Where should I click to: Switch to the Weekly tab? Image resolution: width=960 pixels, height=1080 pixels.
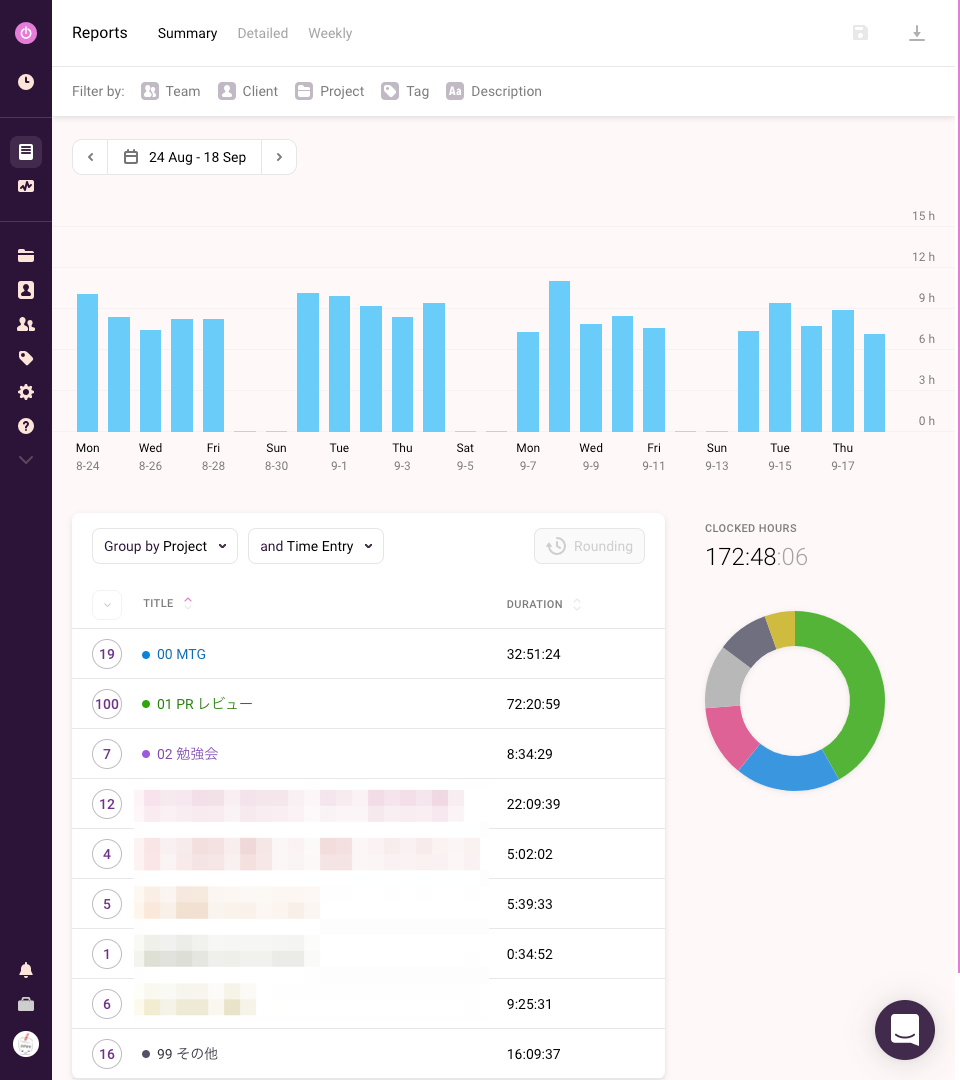(x=330, y=33)
